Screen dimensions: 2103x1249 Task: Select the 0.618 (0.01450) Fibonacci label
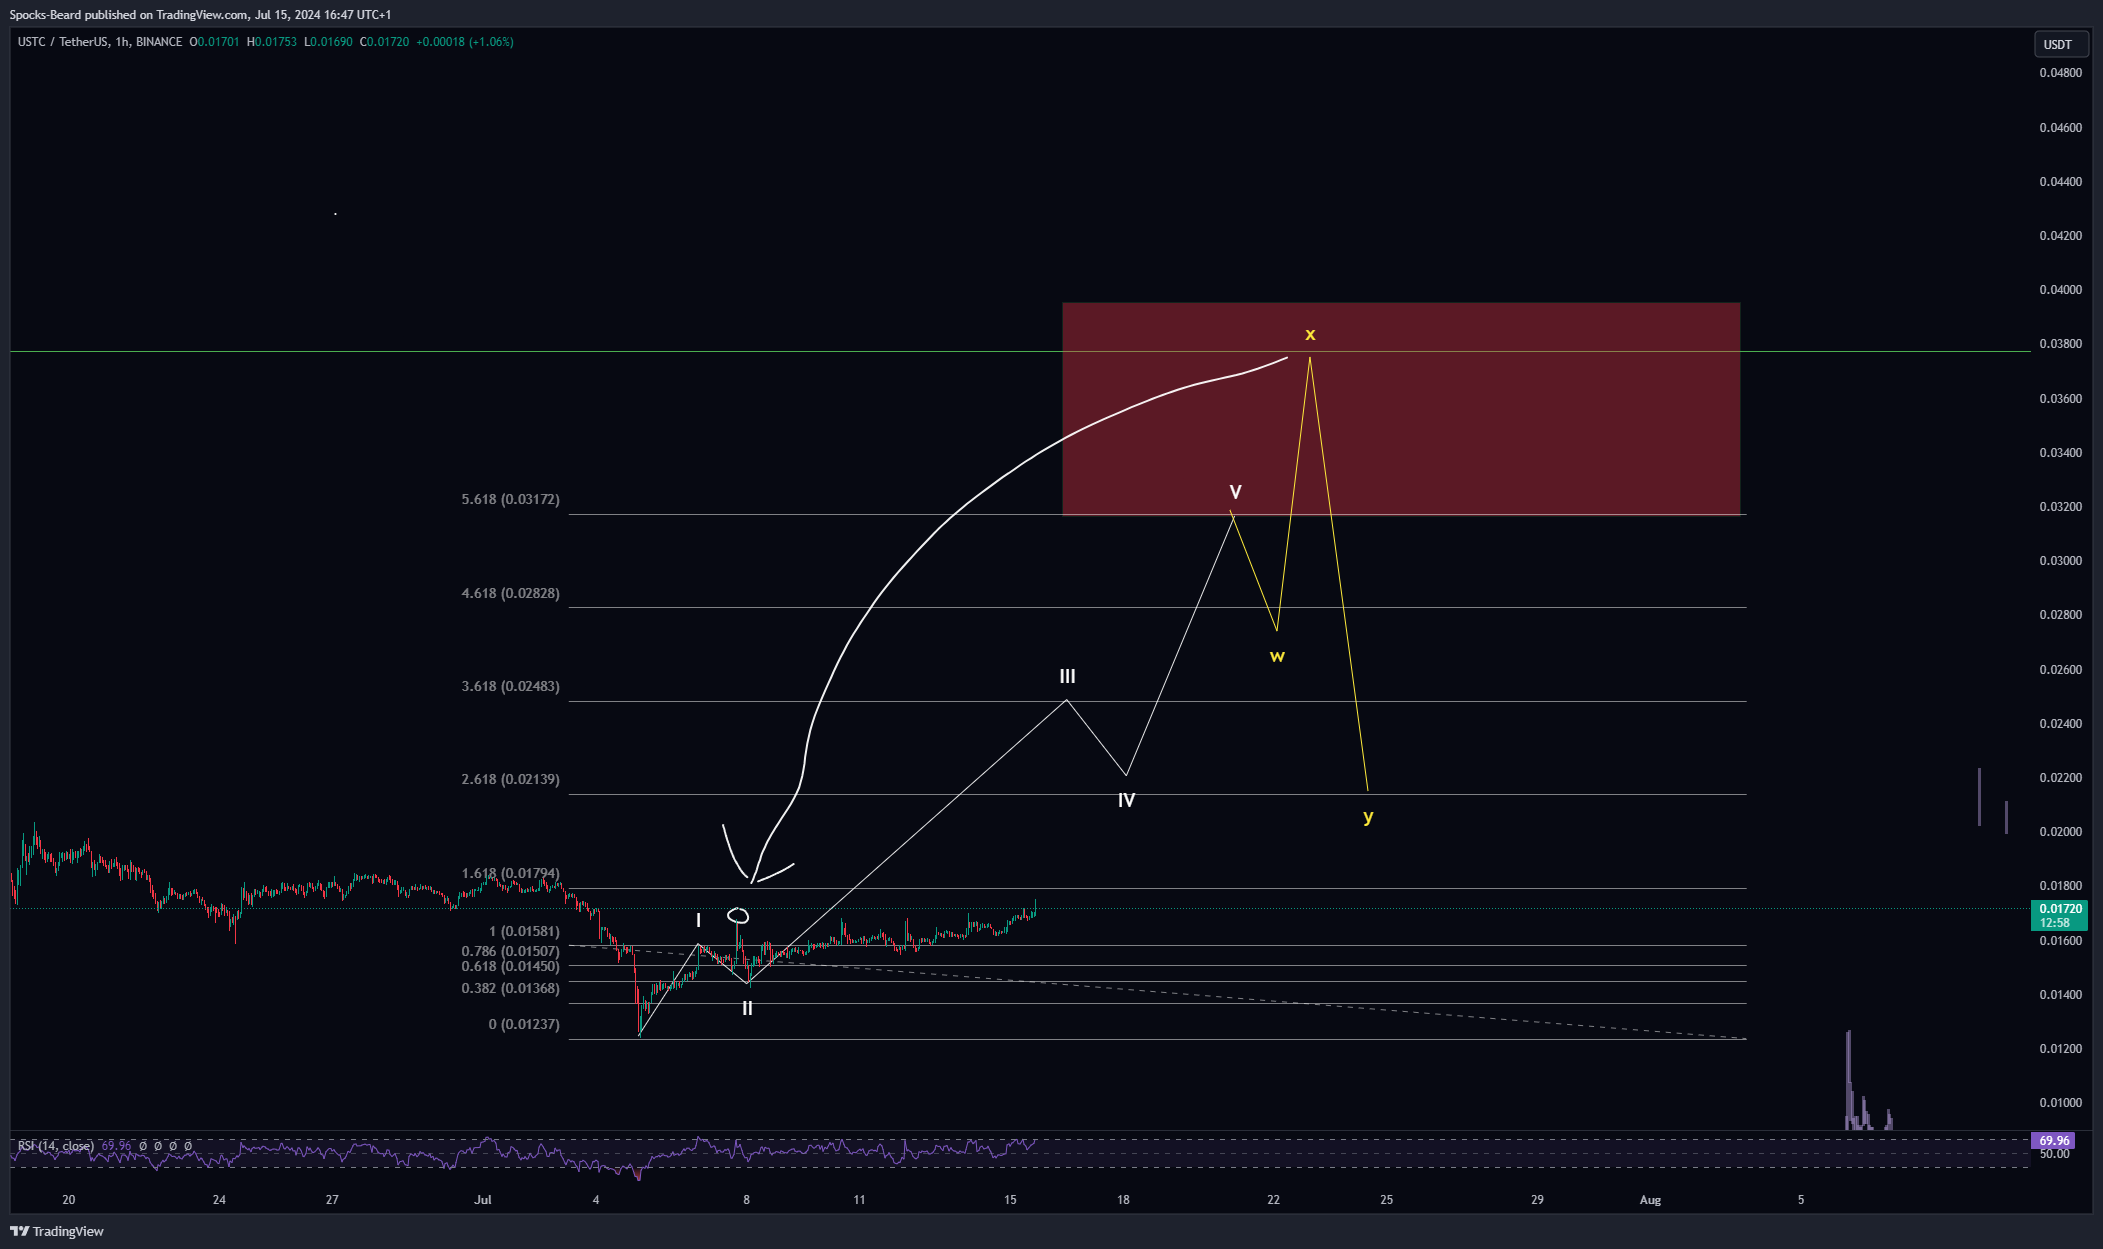coord(510,966)
